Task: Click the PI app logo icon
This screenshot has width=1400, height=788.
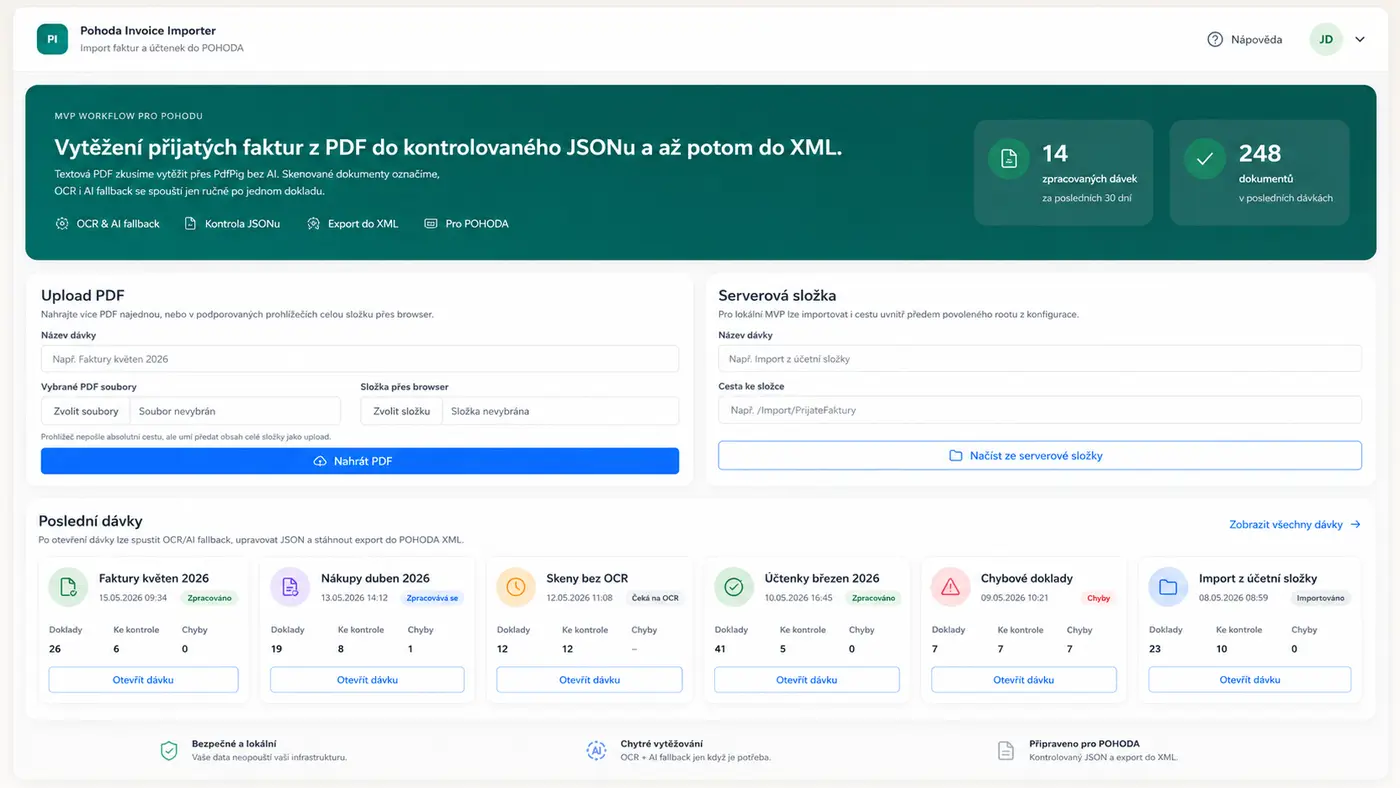Action: click(52, 39)
